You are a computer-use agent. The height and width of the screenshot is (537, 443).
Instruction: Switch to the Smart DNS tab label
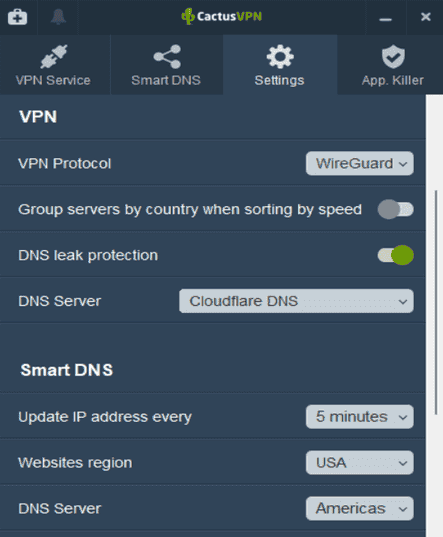[166, 80]
